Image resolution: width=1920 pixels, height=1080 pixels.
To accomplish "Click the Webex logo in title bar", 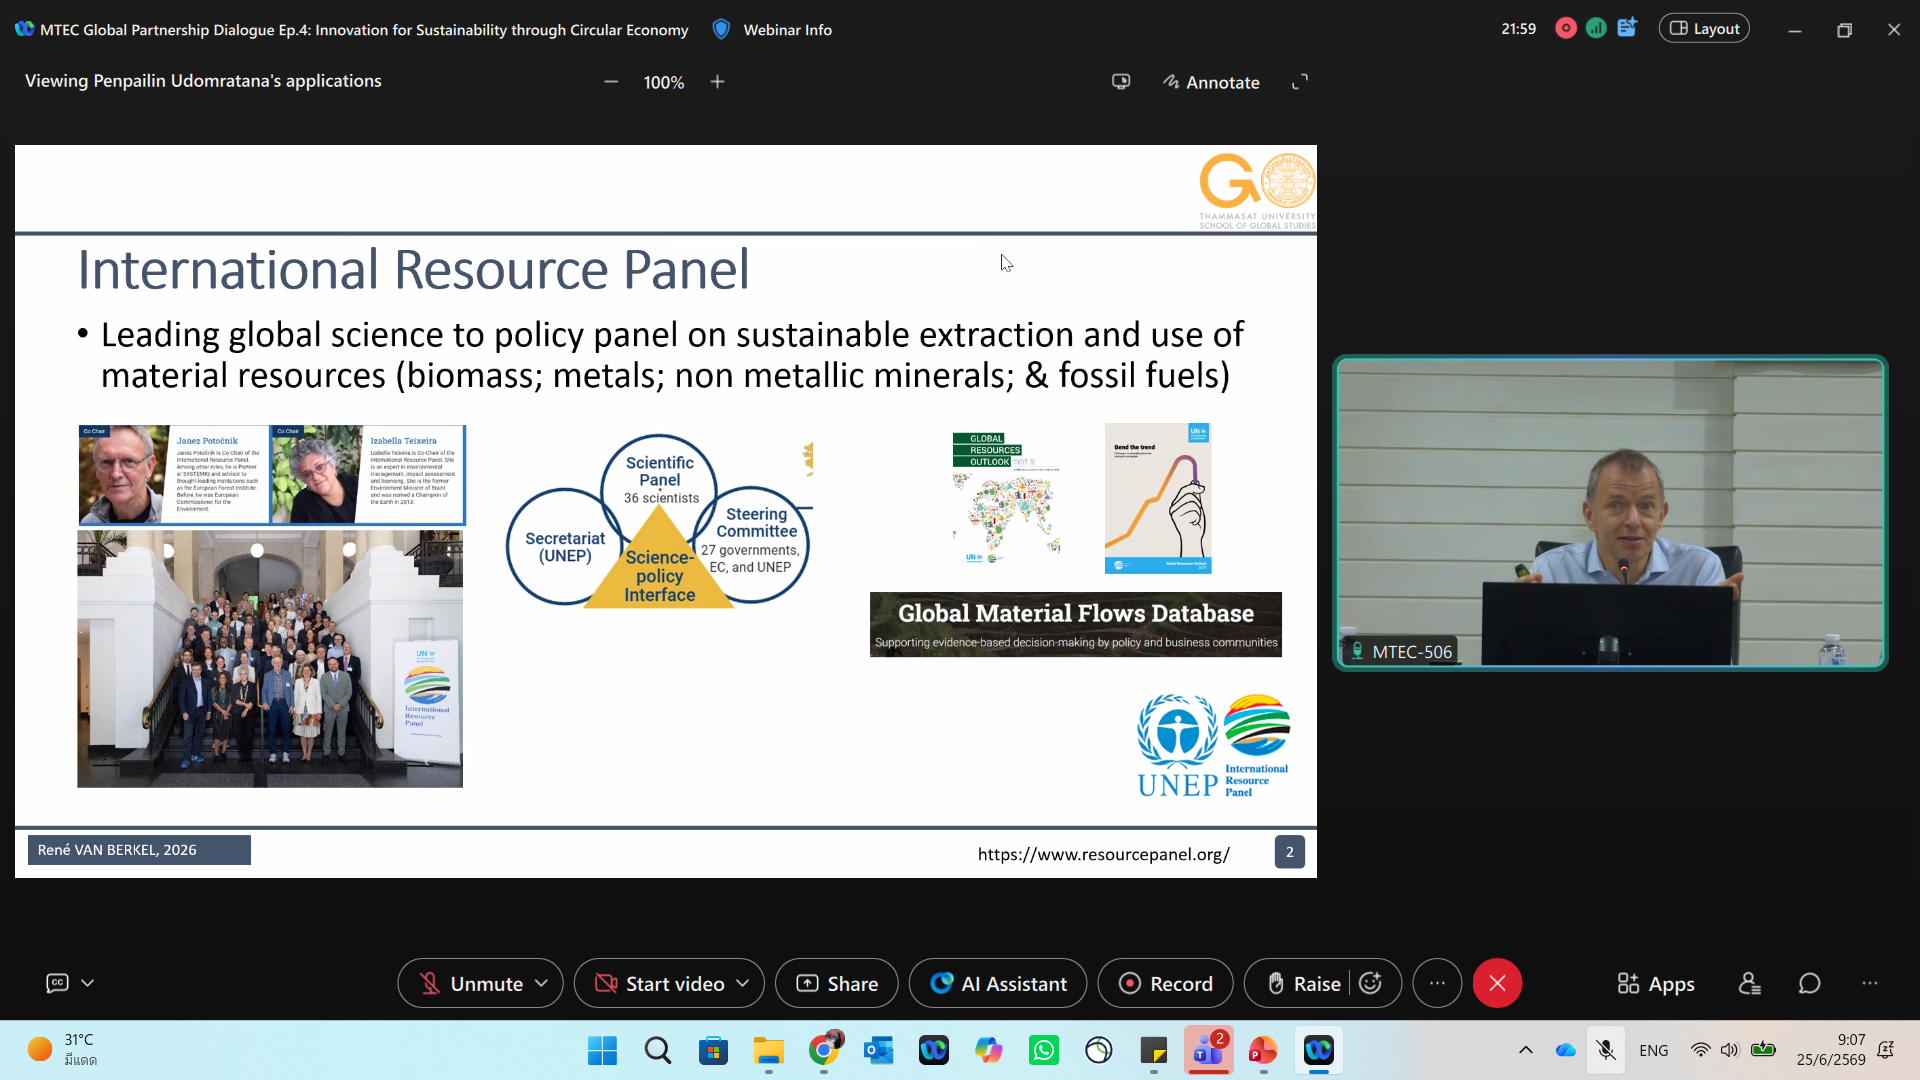I will click(x=24, y=29).
